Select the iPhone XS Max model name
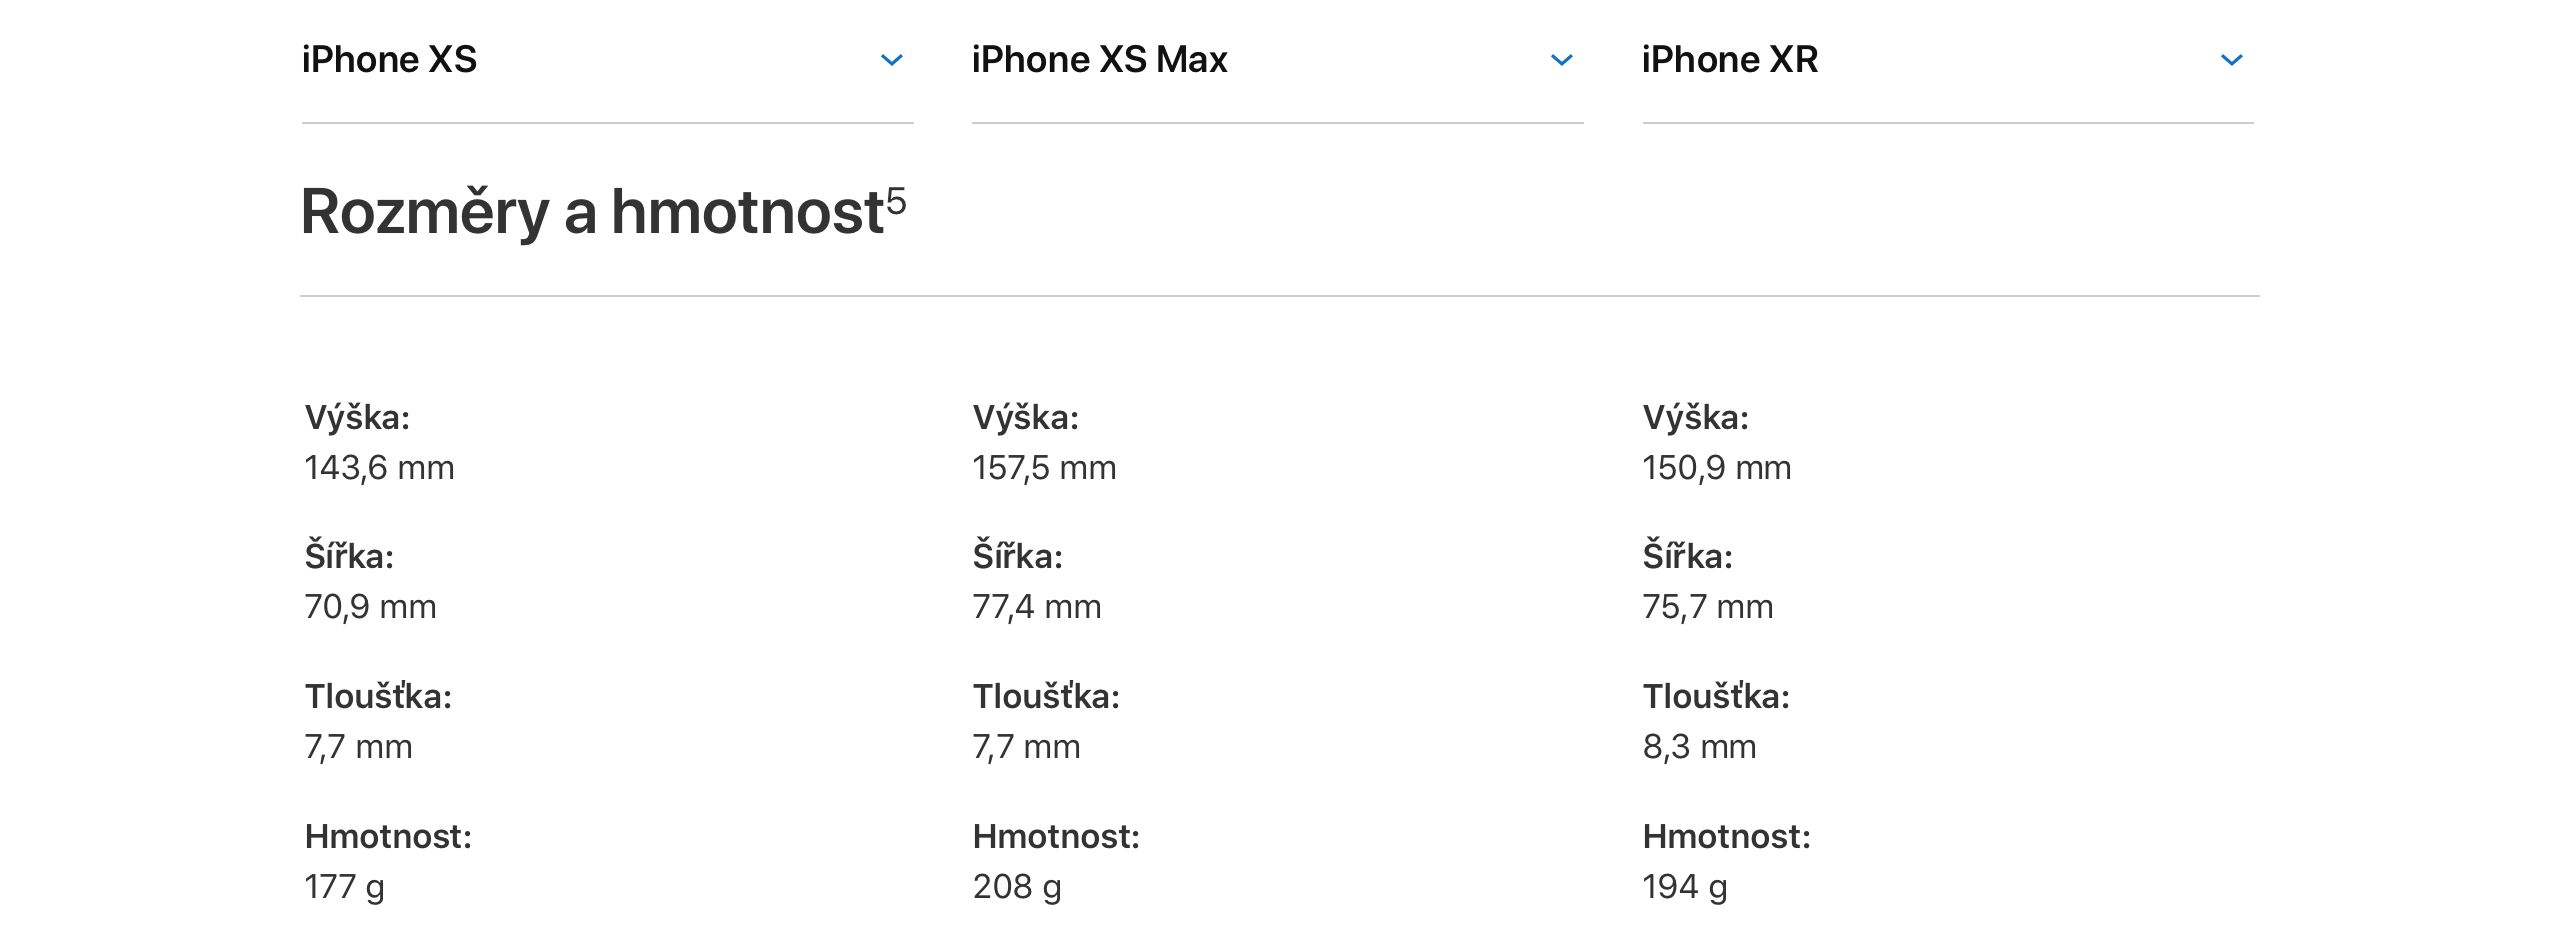Viewport: 2560px width, 946px height. pyautogui.click(x=1099, y=60)
